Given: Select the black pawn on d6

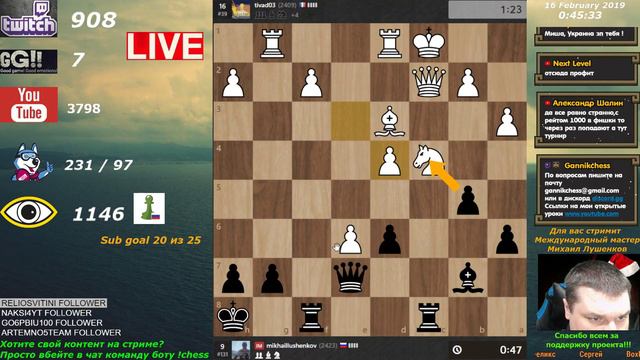Looking at the screenshot, I should pos(389,239).
